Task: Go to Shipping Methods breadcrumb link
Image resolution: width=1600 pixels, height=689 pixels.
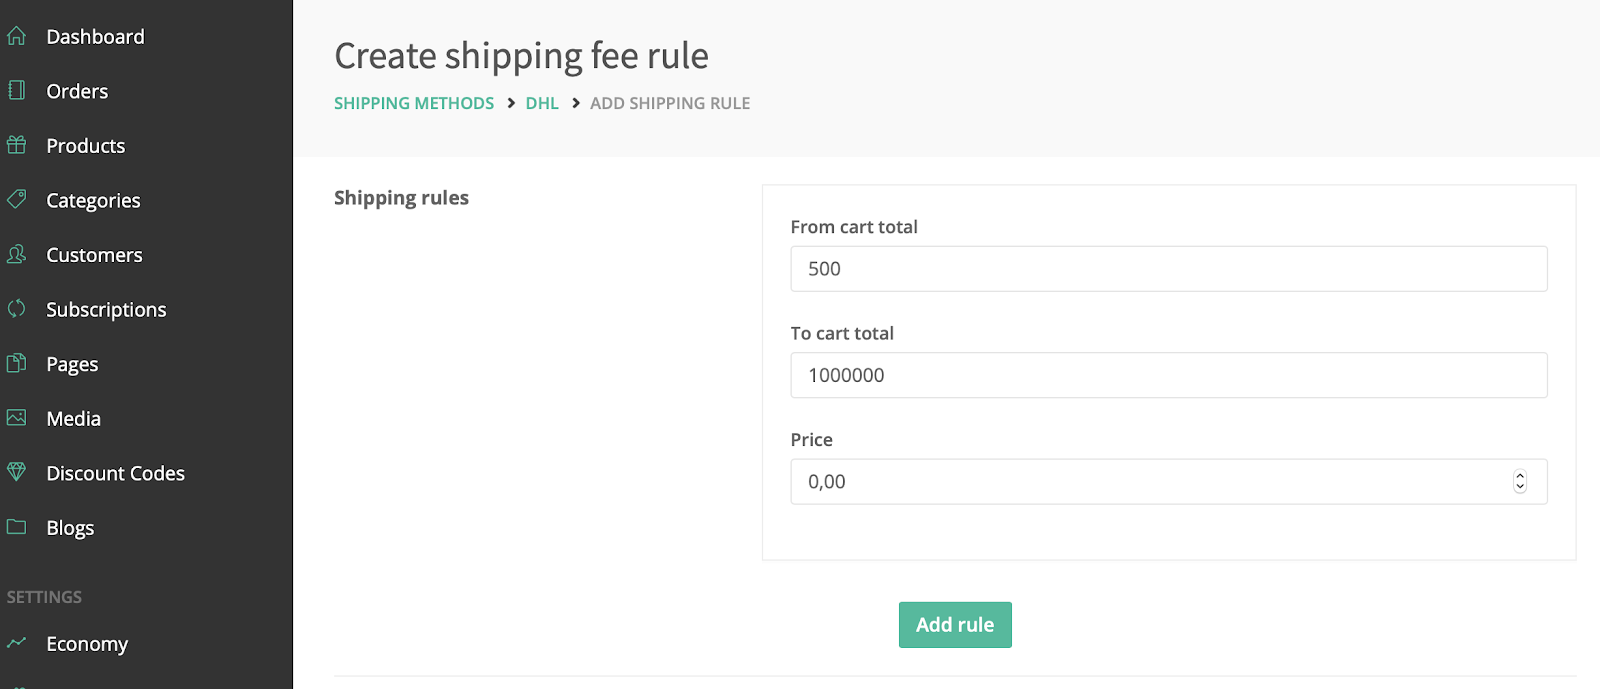Action: 414,103
